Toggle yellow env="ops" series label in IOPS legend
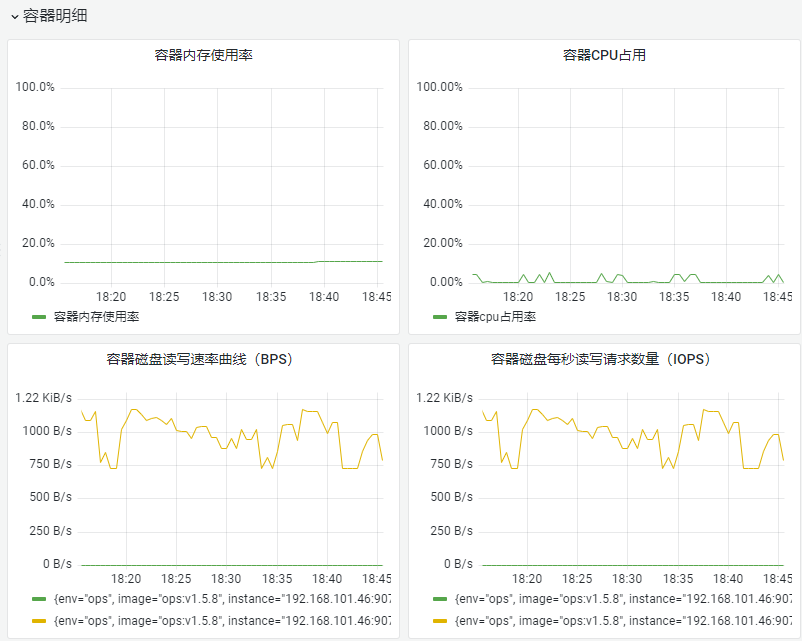Screen dimensions: 802x641 click(620, 621)
